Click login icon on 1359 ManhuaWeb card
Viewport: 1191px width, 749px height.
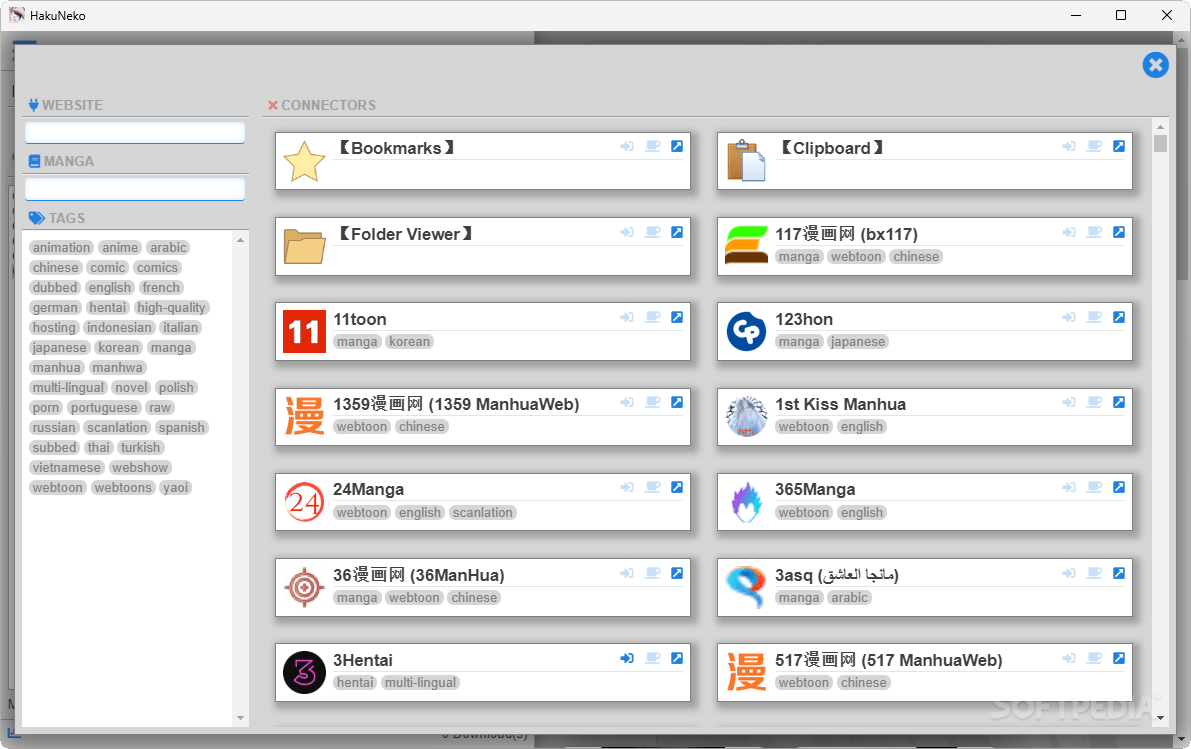click(627, 402)
